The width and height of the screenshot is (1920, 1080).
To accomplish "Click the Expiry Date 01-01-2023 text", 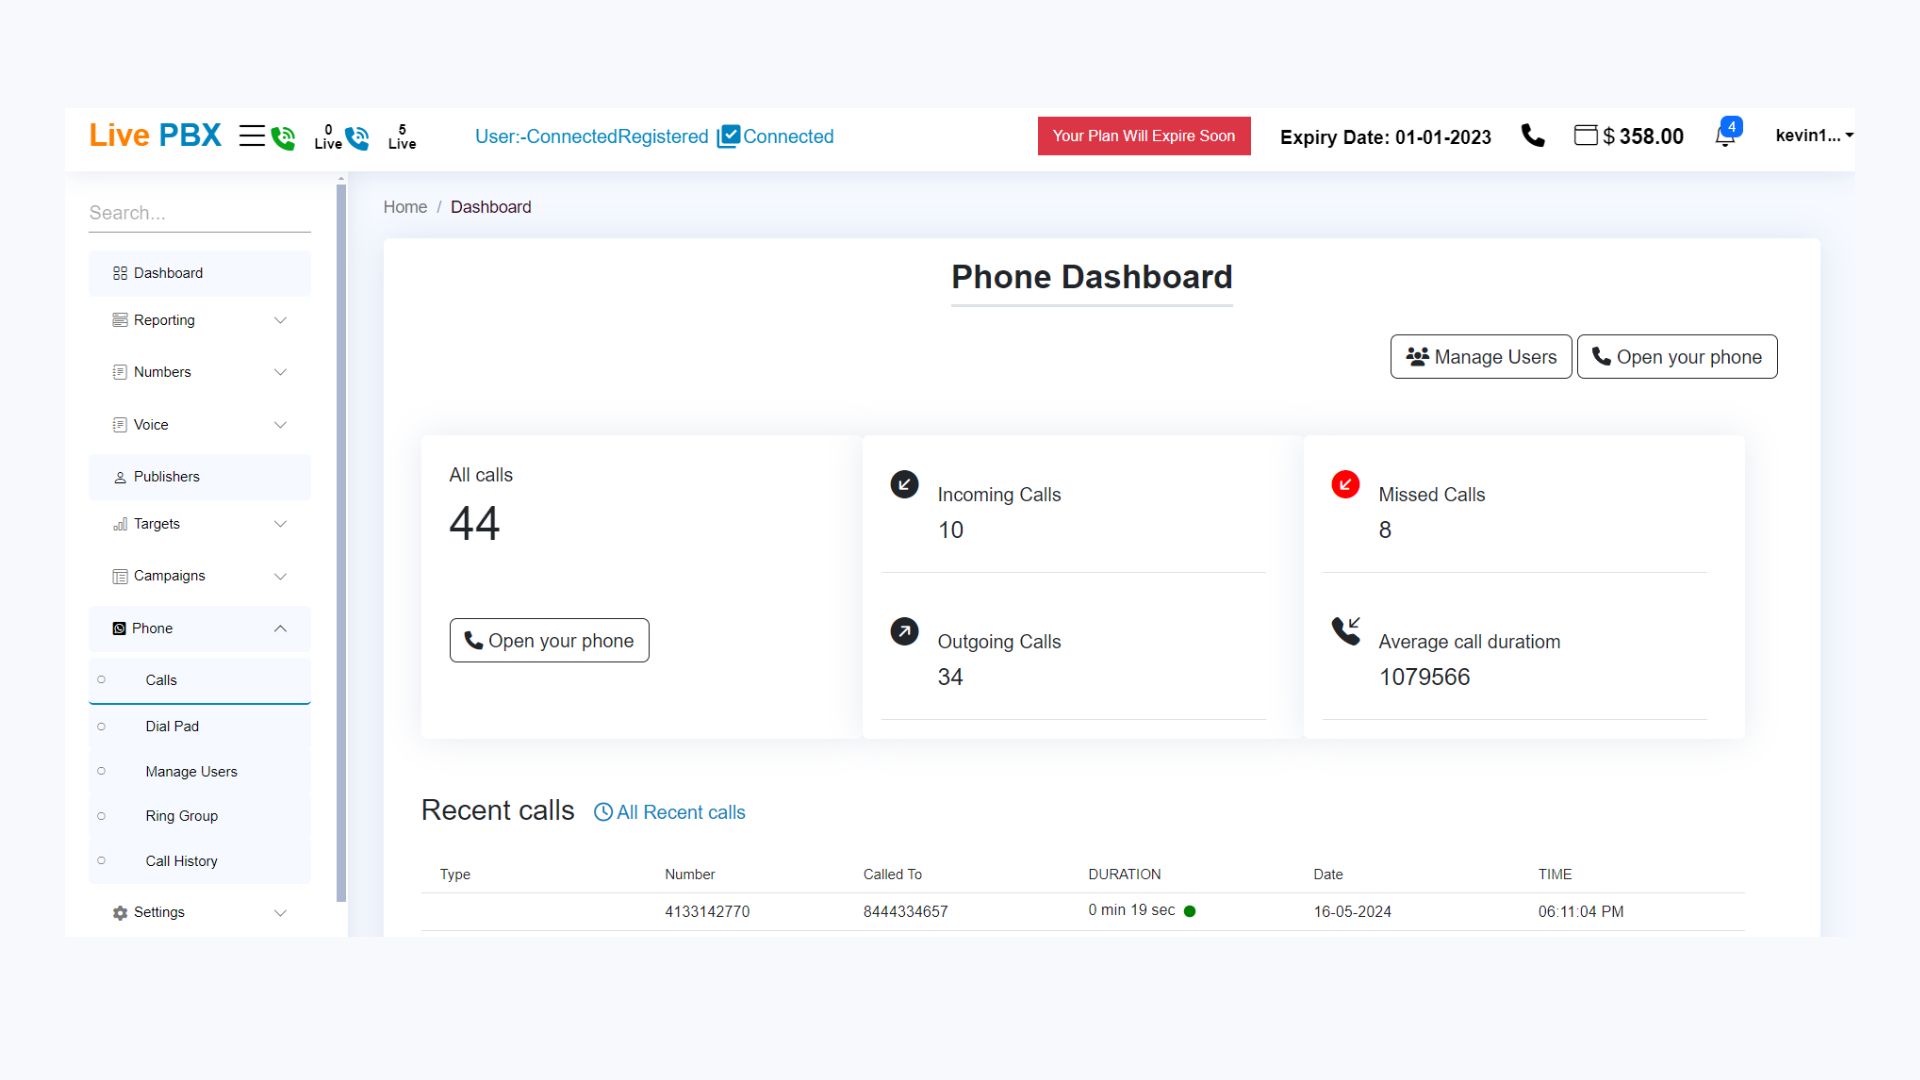I will pyautogui.click(x=1385, y=137).
